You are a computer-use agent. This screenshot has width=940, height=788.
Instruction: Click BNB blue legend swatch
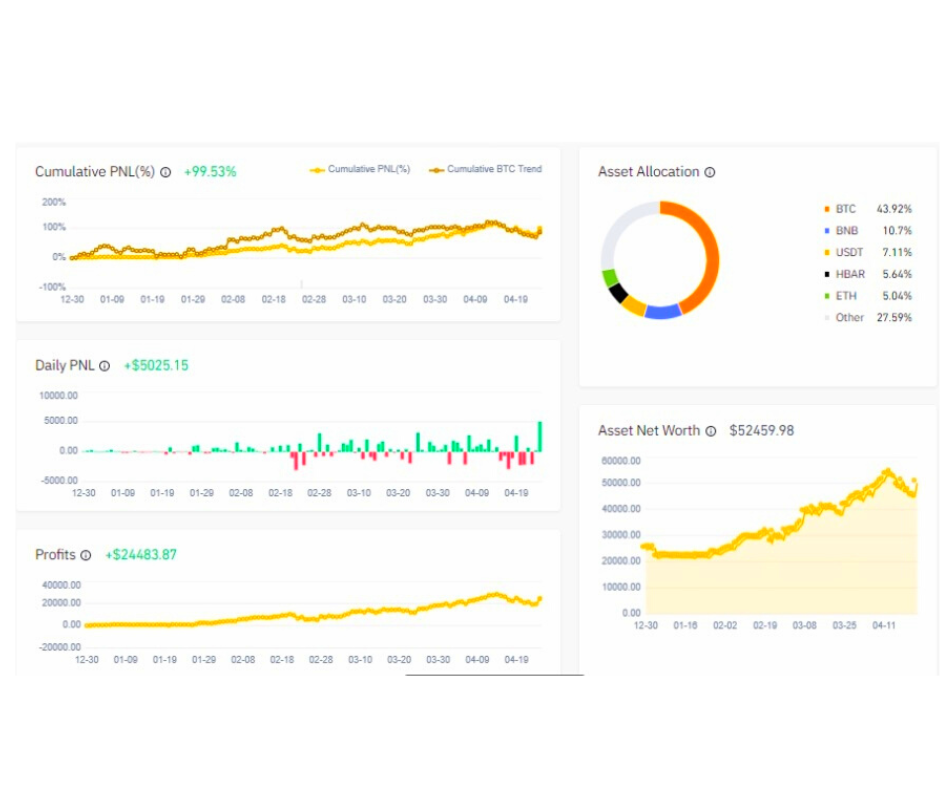coord(827,231)
